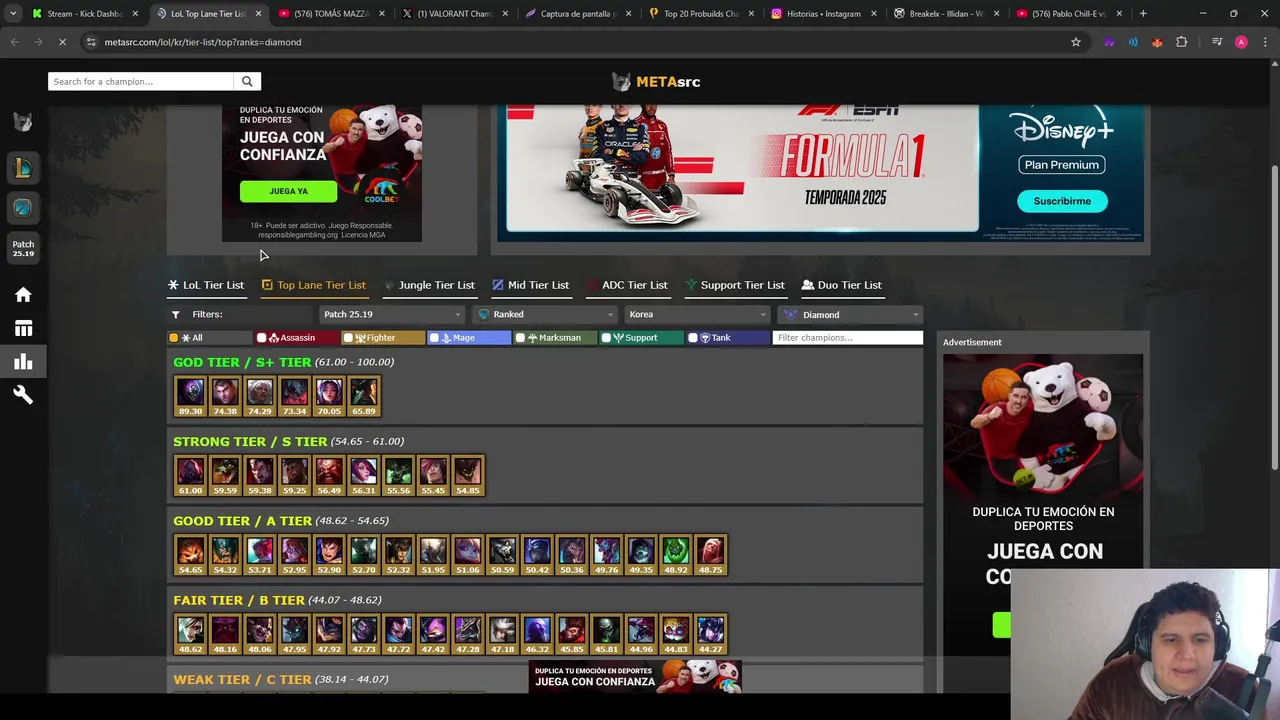The image size is (1280, 720).
Task: Select Fair Tier champion scored 48.16
Action: [225, 635]
